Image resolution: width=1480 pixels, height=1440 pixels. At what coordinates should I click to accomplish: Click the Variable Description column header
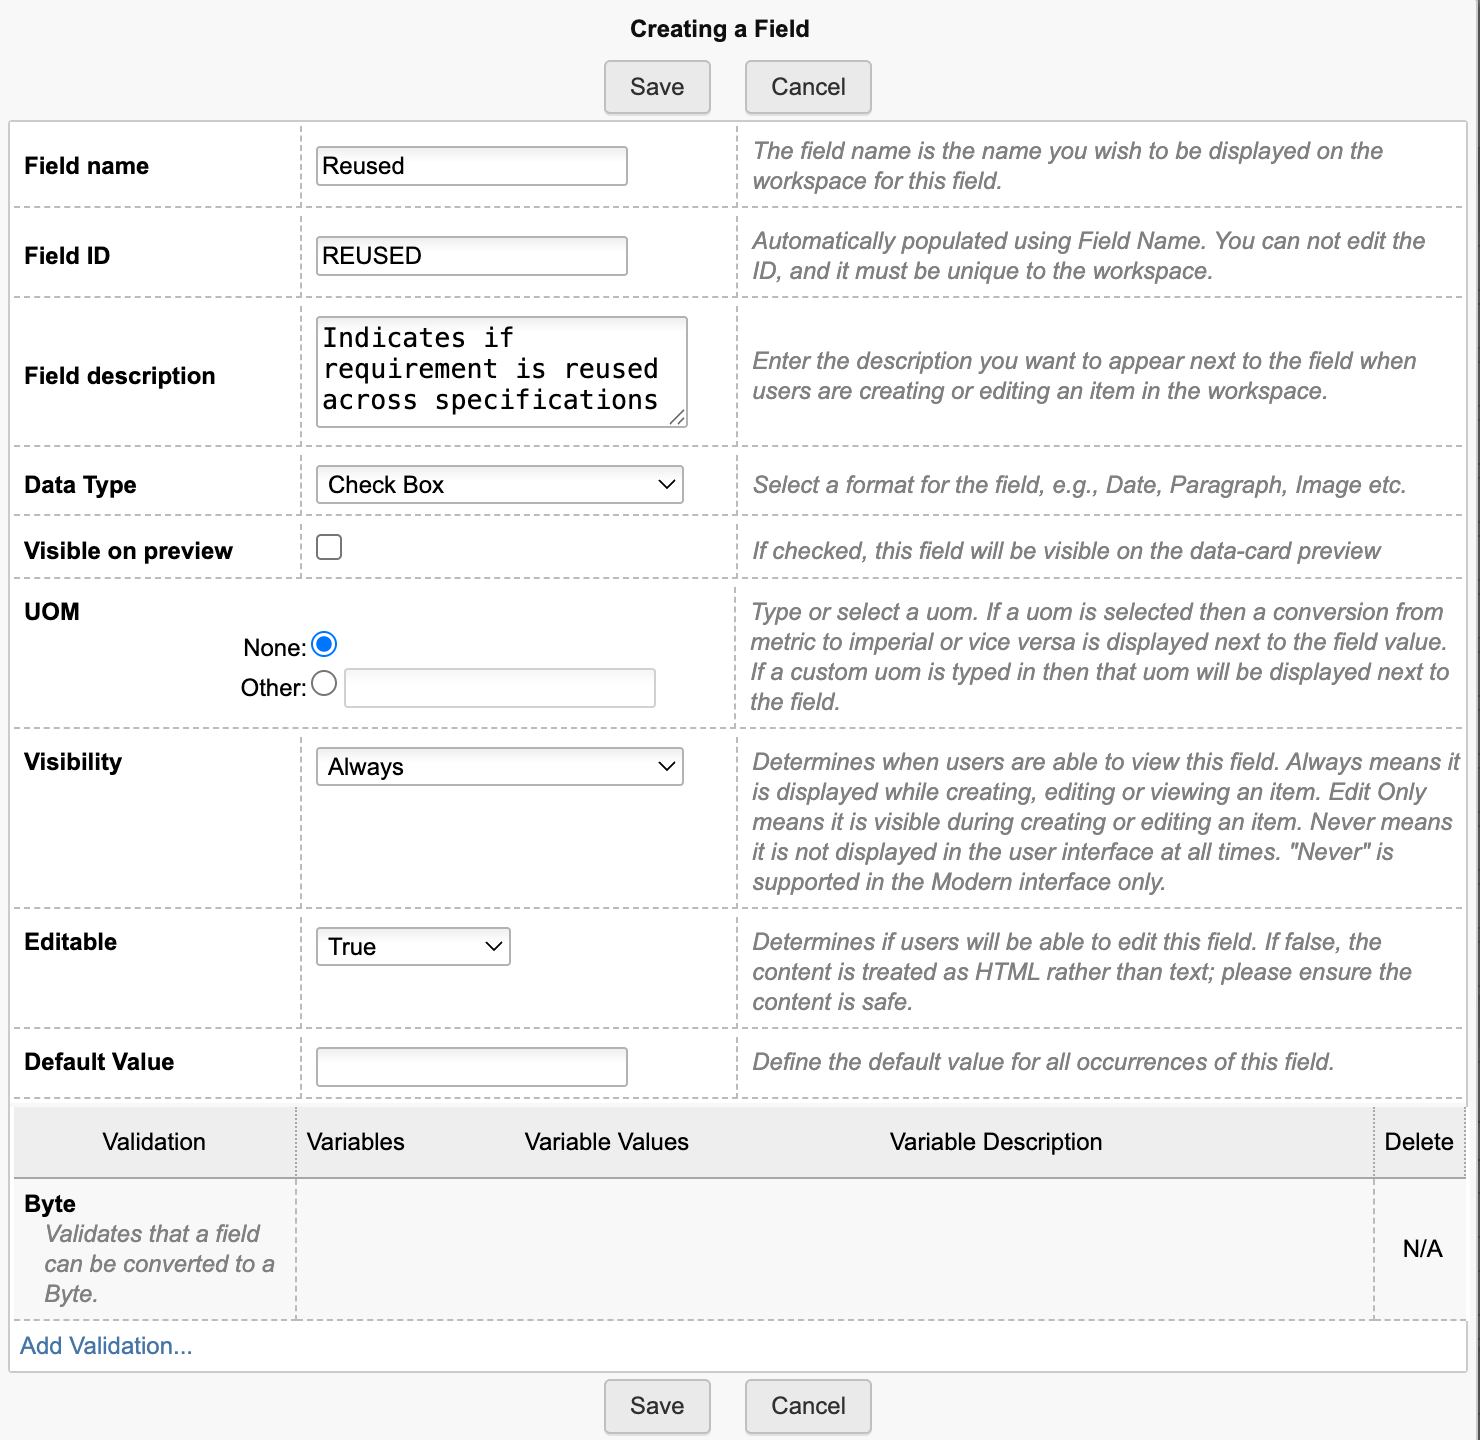(996, 1142)
